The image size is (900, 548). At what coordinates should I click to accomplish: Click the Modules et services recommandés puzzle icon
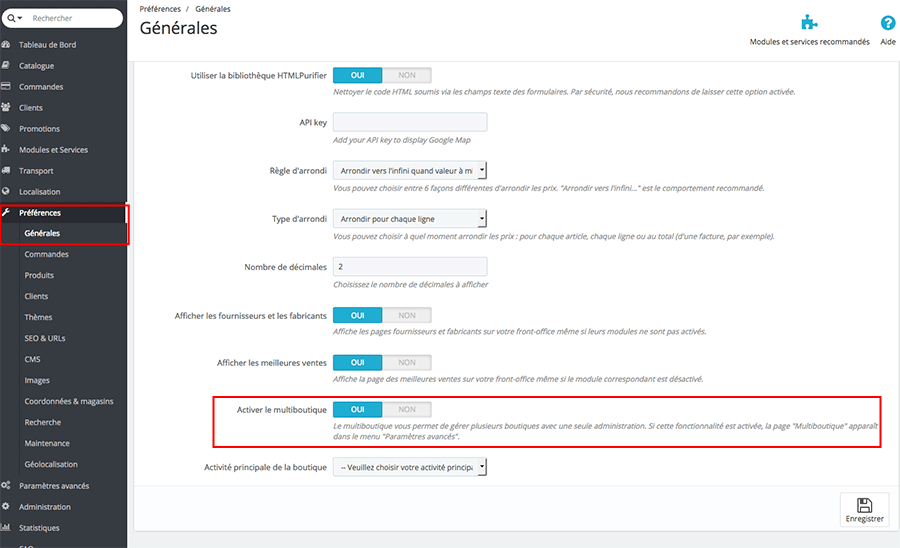(x=810, y=23)
